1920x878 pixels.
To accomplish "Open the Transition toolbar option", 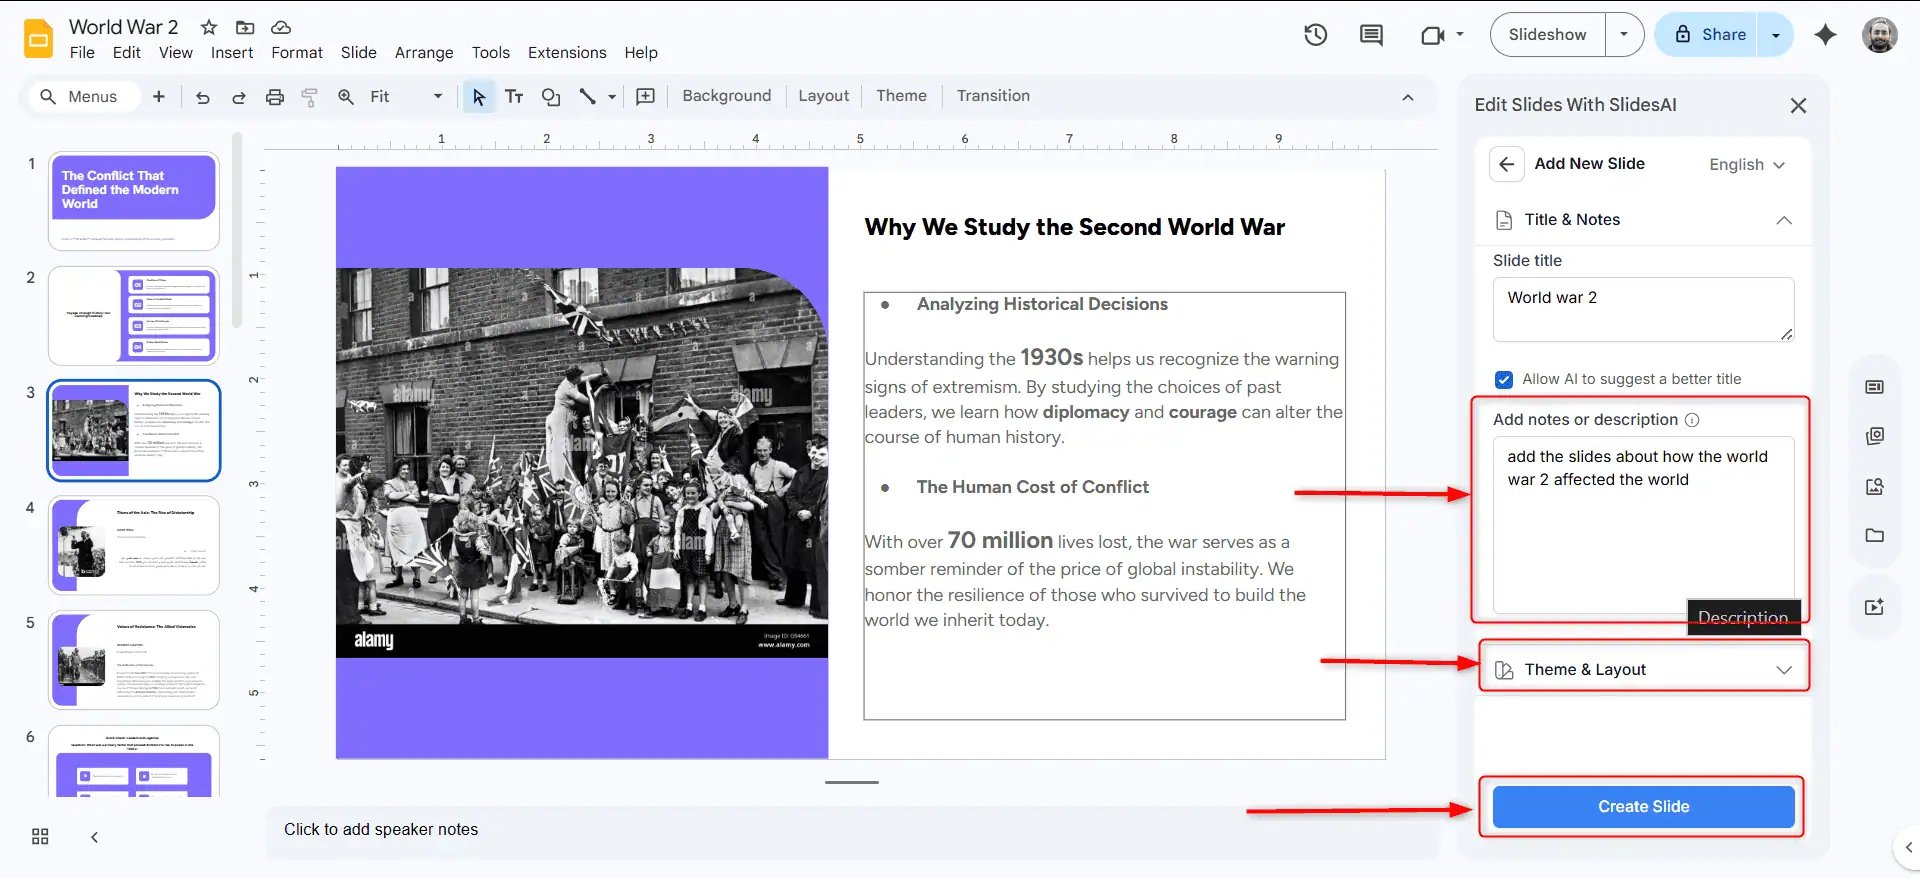I will click(993, 96).
